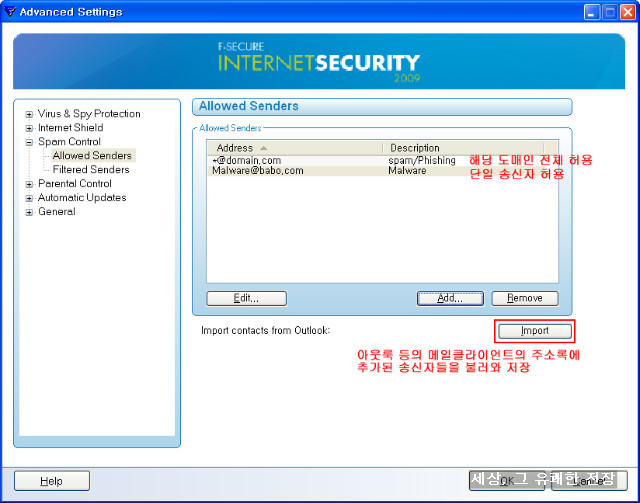Expand the Virus & Spy Protection node
Image resolution: width=640 pixels, height=503 pixels.
pyautogui.click(x=29, y=115)
